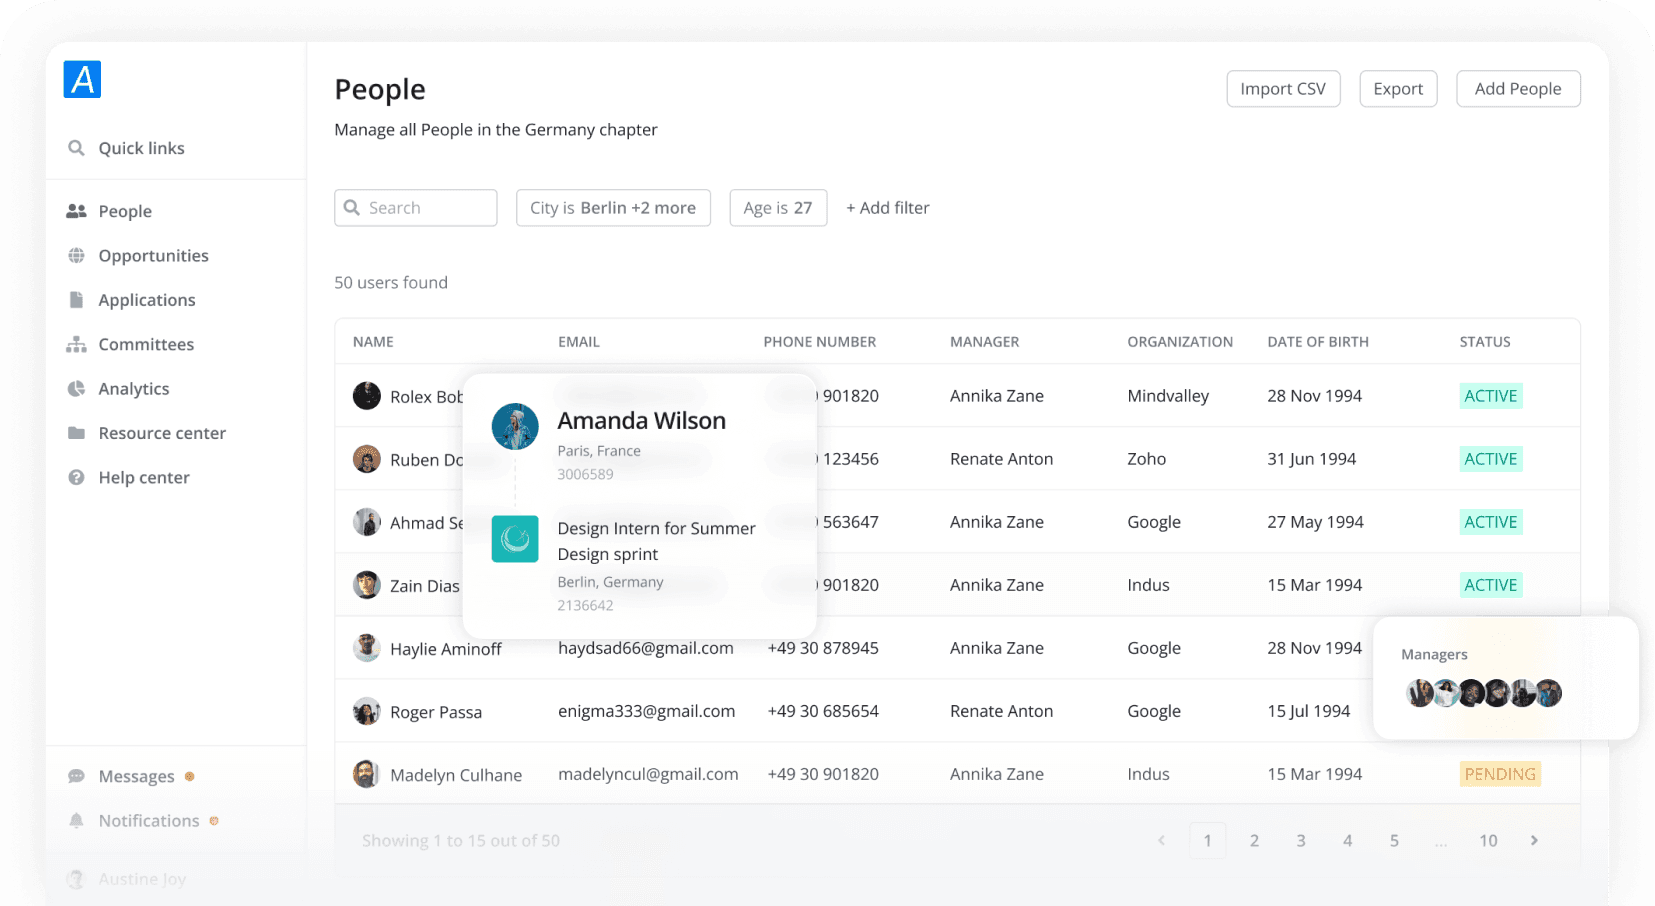
Task: Click phone number +49 30 878945
Action: point(823,648)
